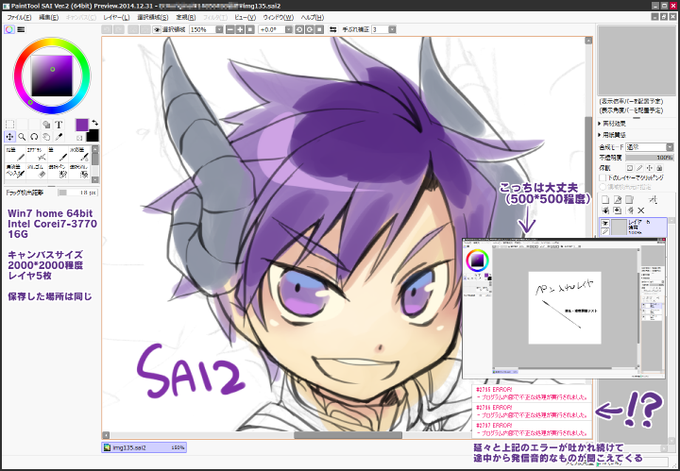Open 編集(E) menu
The width and height of the screenshot is (680, 471).
coord(49,17)
